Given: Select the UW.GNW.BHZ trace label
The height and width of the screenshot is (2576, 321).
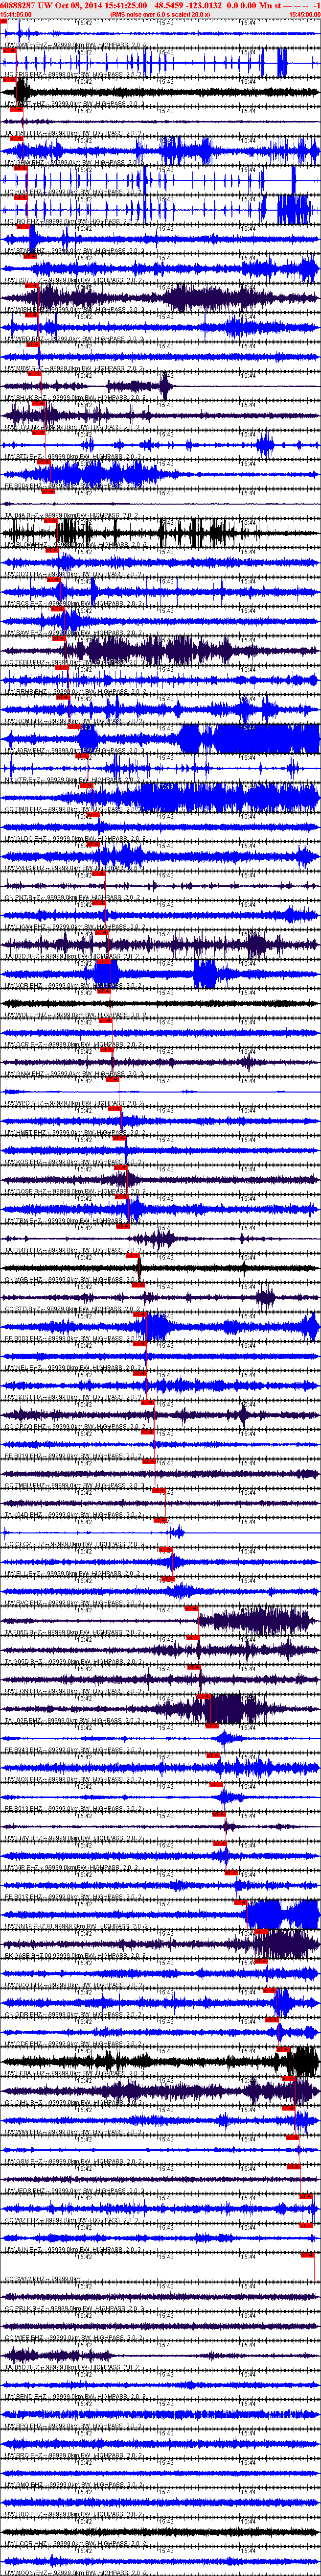Looking at the screenshot, I should [75, 1072].
